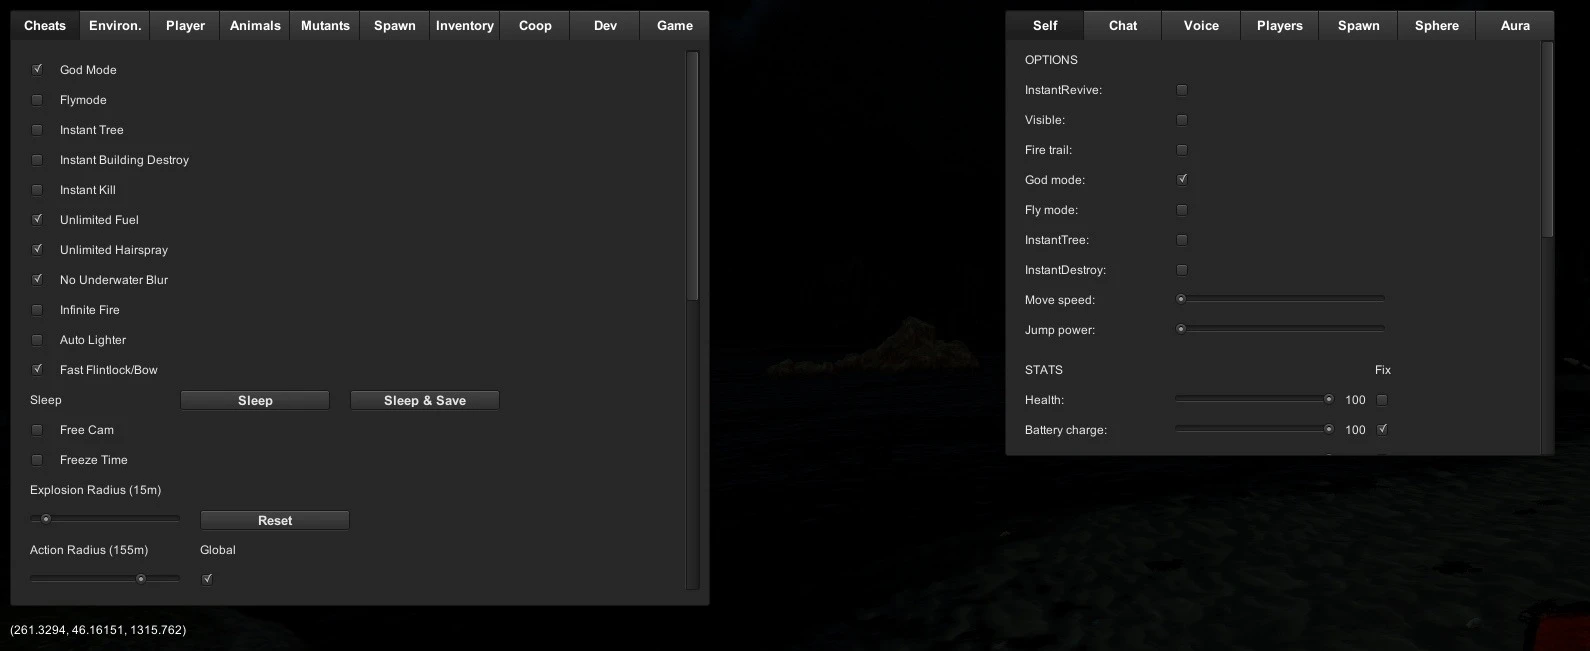1590x651 pixels.
Task: Toggle the Visible checkbox
Action: [1182, 120]
